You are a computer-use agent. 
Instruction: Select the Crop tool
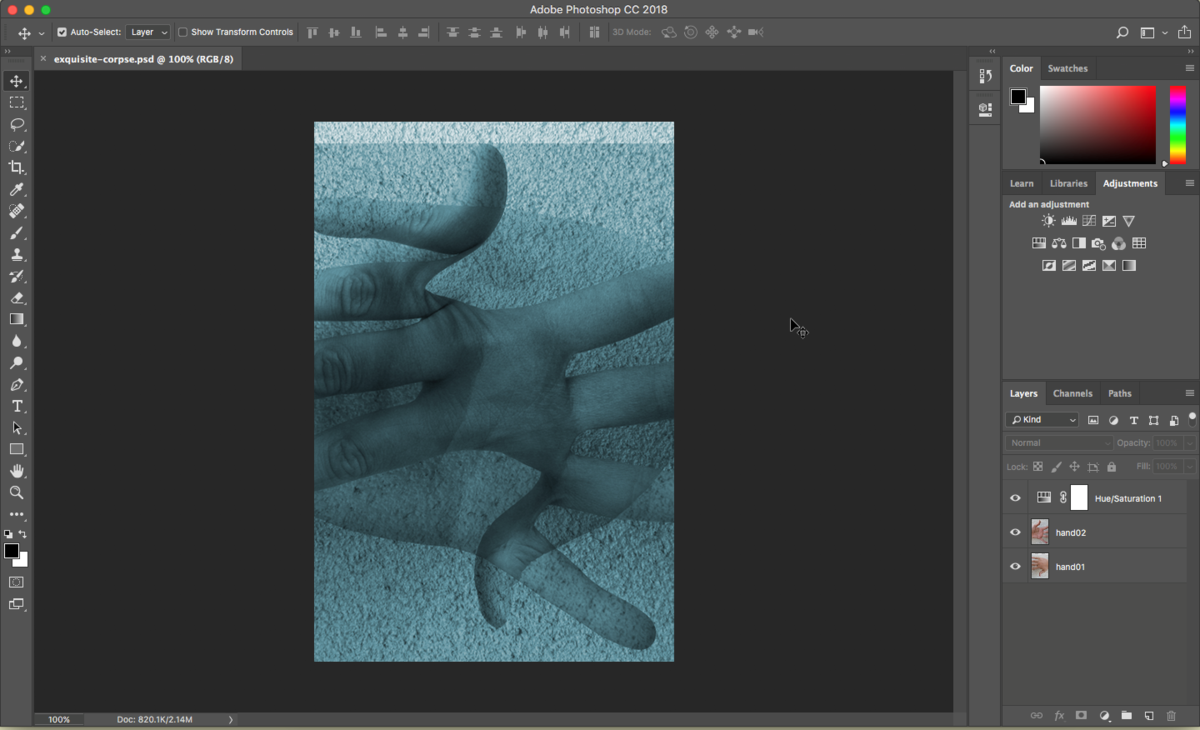[17, 168]
